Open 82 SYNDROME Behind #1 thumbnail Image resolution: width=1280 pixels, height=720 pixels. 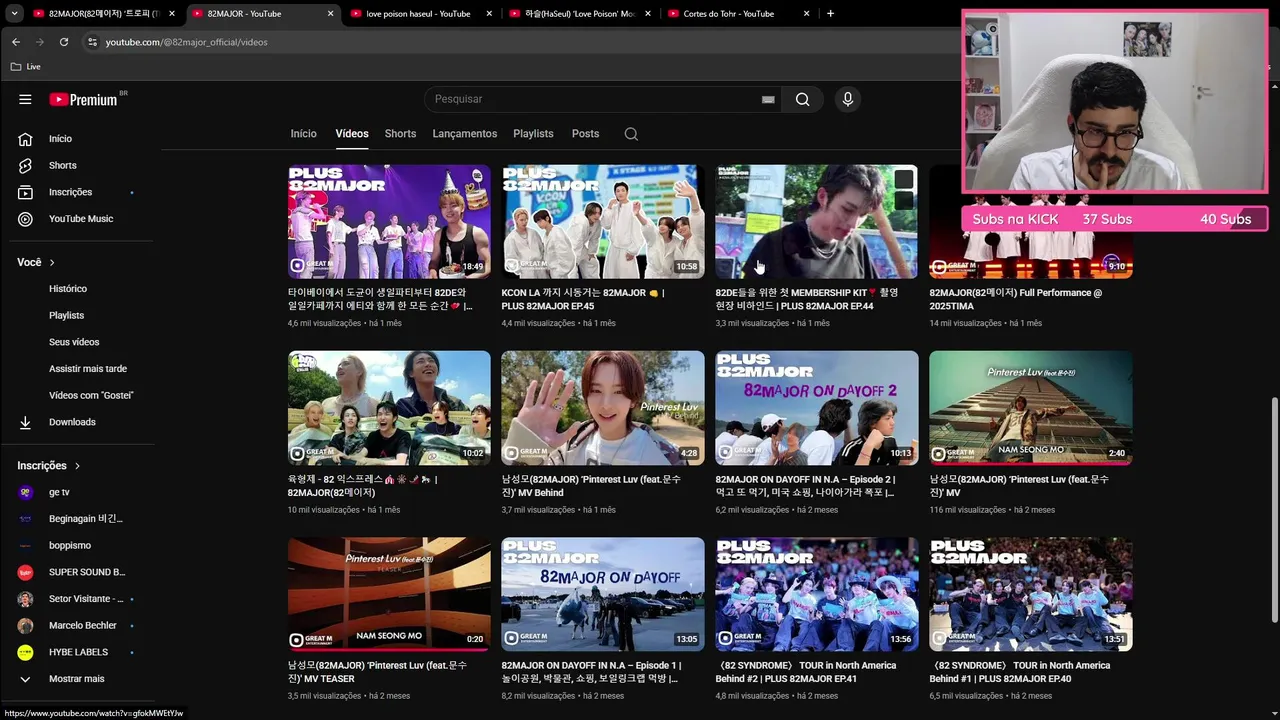coord(1031,595)
